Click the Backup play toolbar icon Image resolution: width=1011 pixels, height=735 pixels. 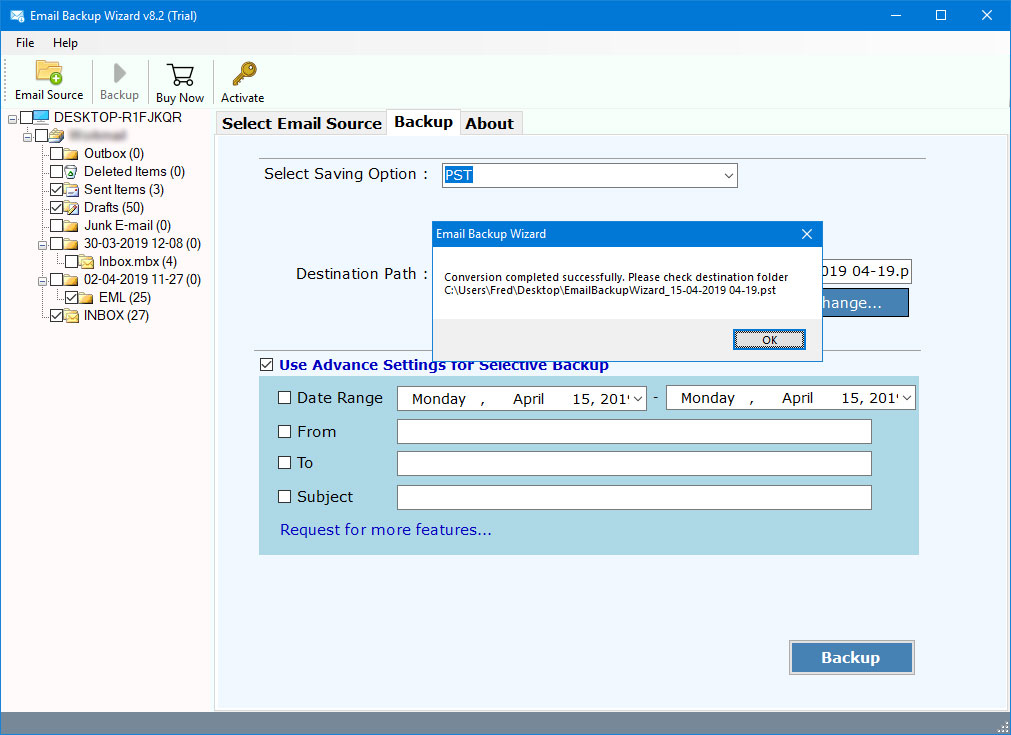pyautogui.click(x=119, y=73)
